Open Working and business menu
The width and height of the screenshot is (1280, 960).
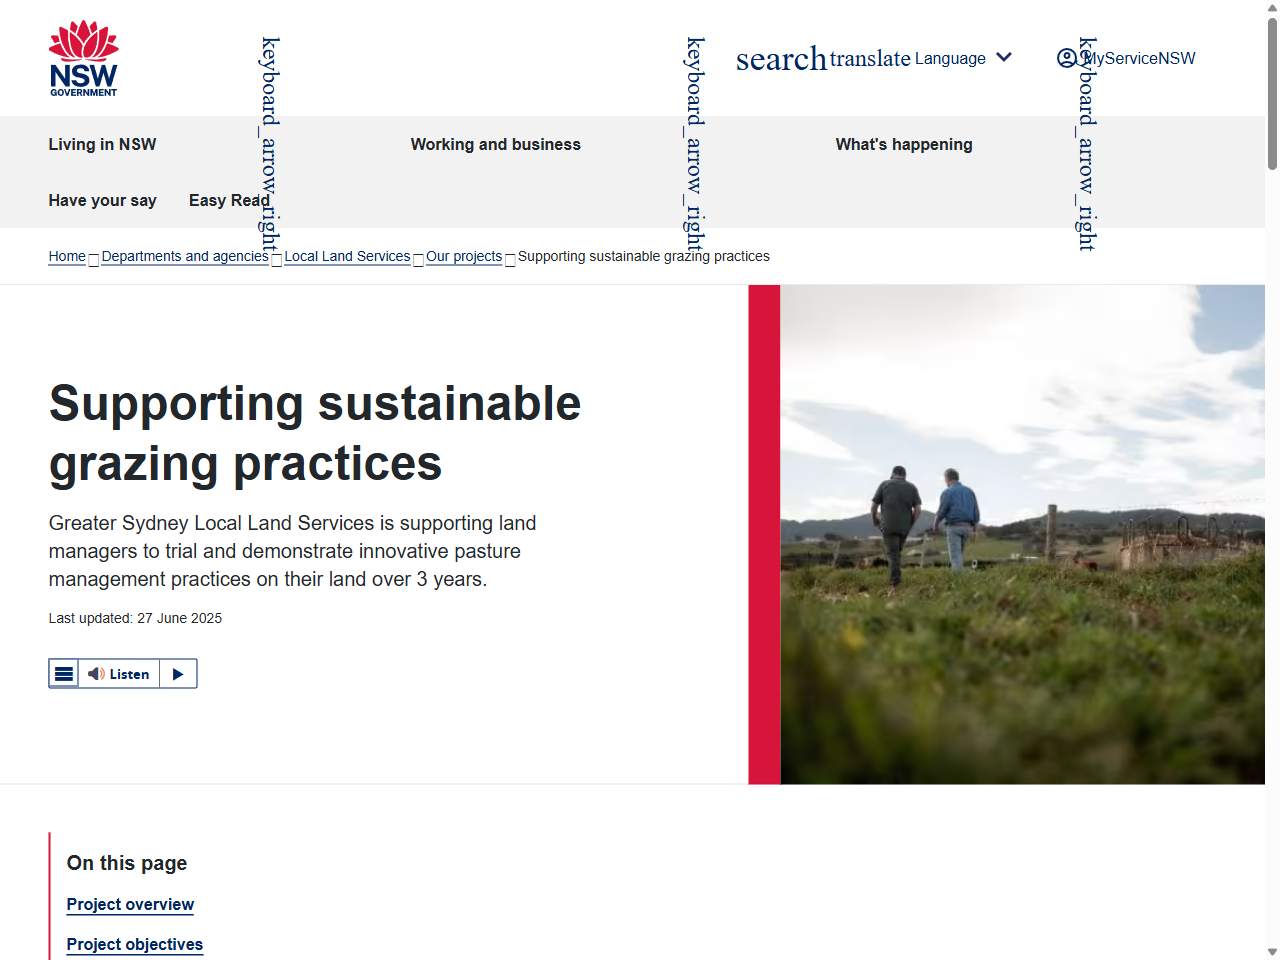496,144
